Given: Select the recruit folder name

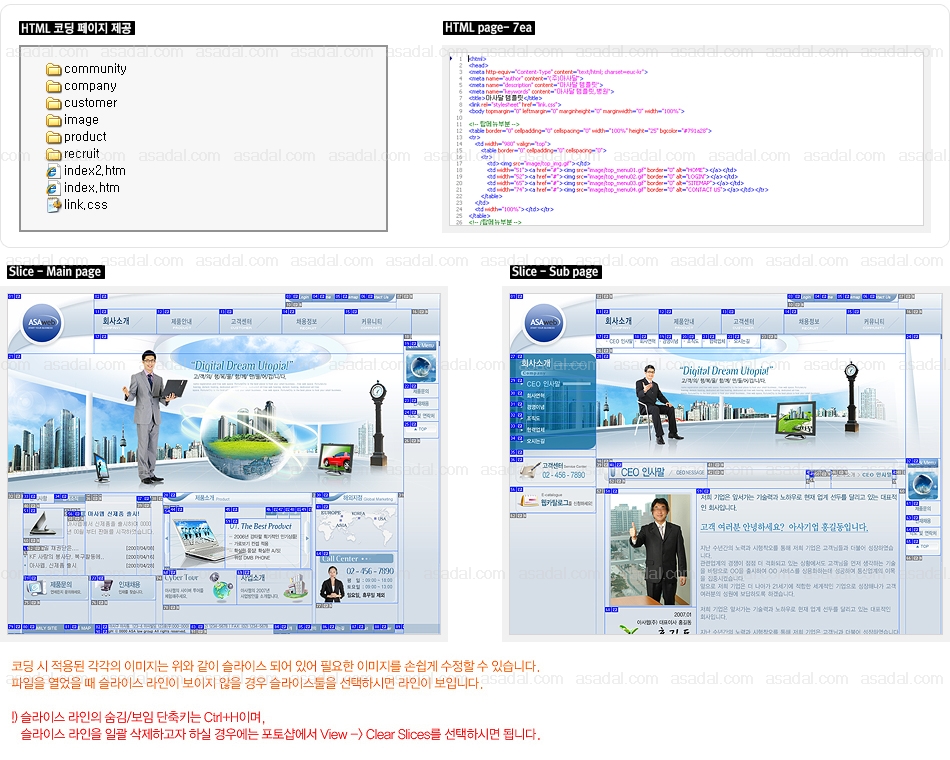Looking at the screenshot, I should pos(82,154).
